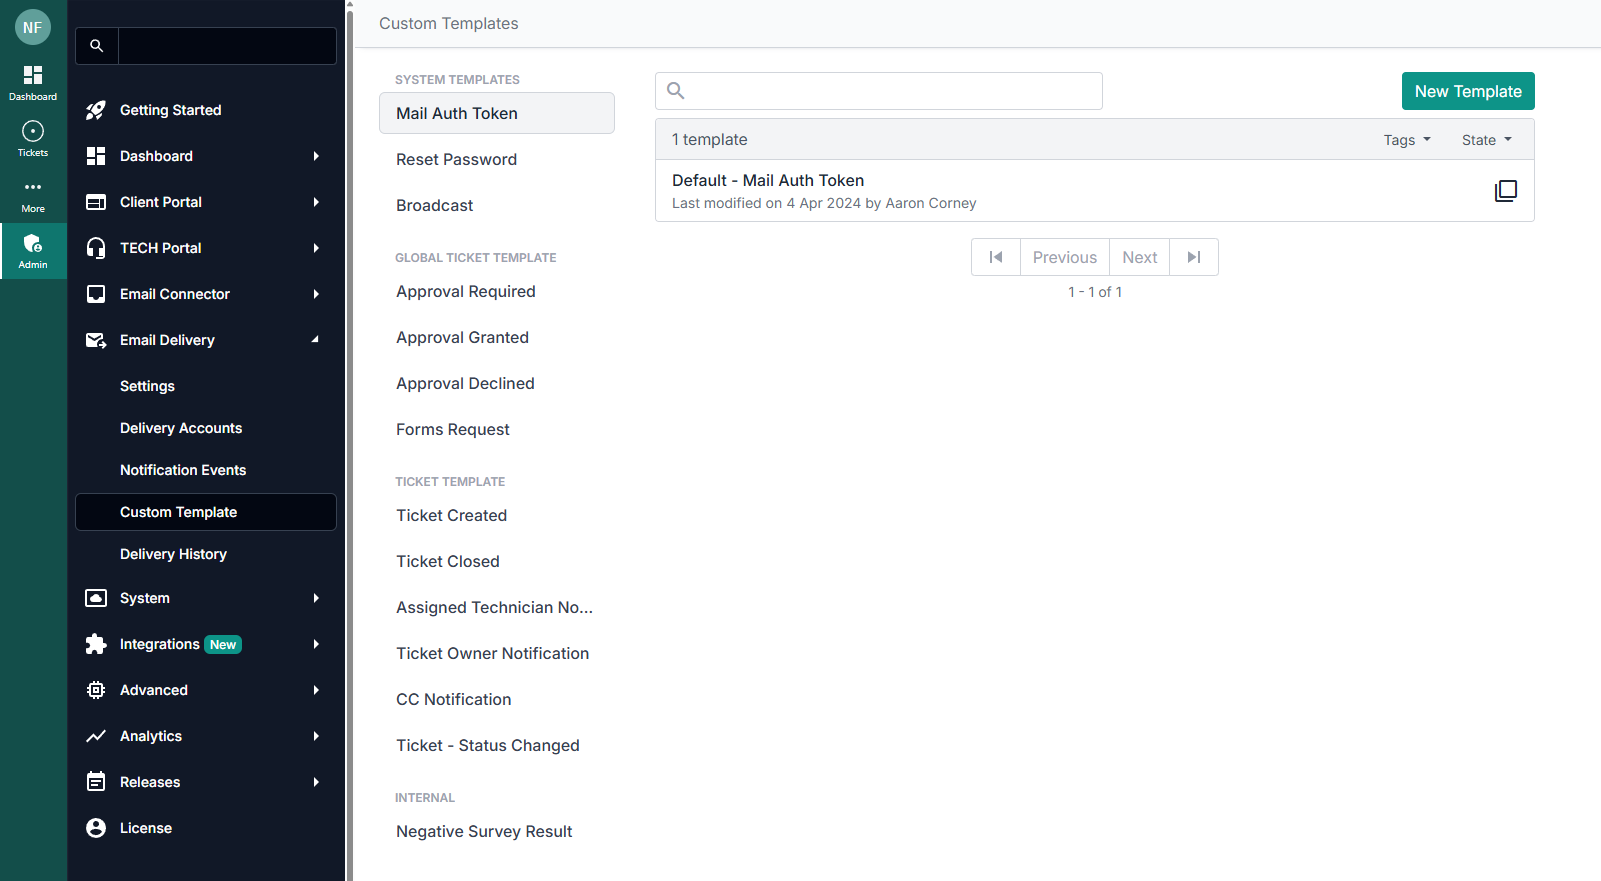Expand the Client Portal submenu
Image resolution: width=1601 pixels, height=881 pixels.
pos(315,202)
